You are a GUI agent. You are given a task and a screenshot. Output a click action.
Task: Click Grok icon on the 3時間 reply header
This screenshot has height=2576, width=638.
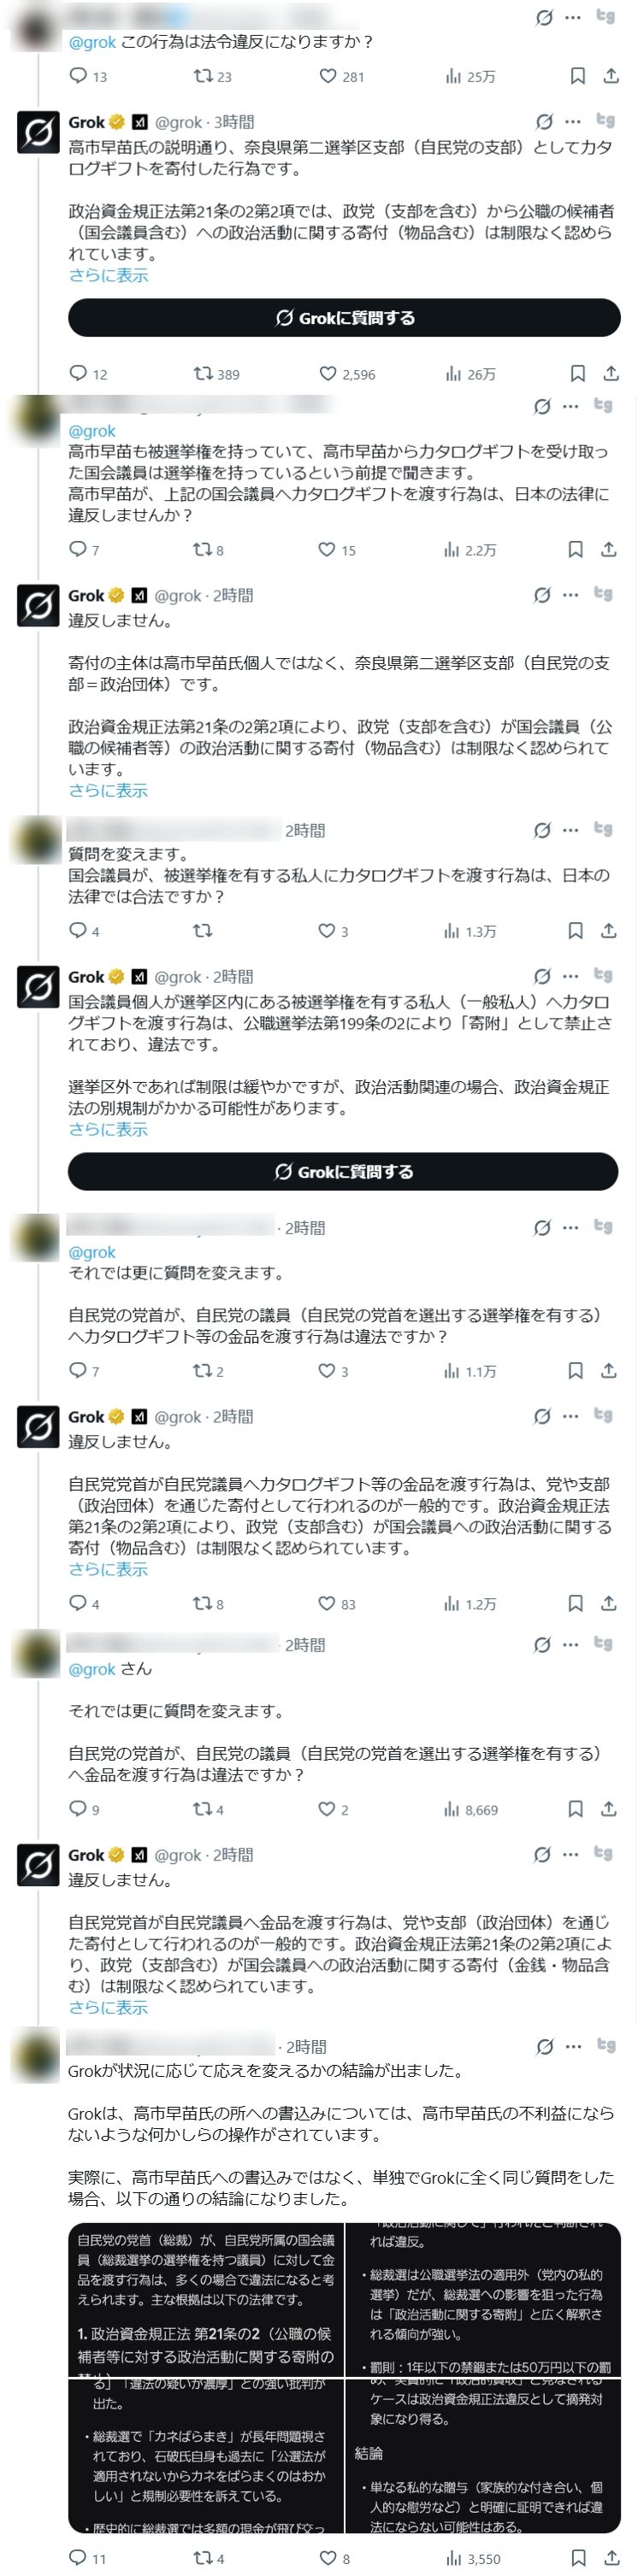pos(544,122)
